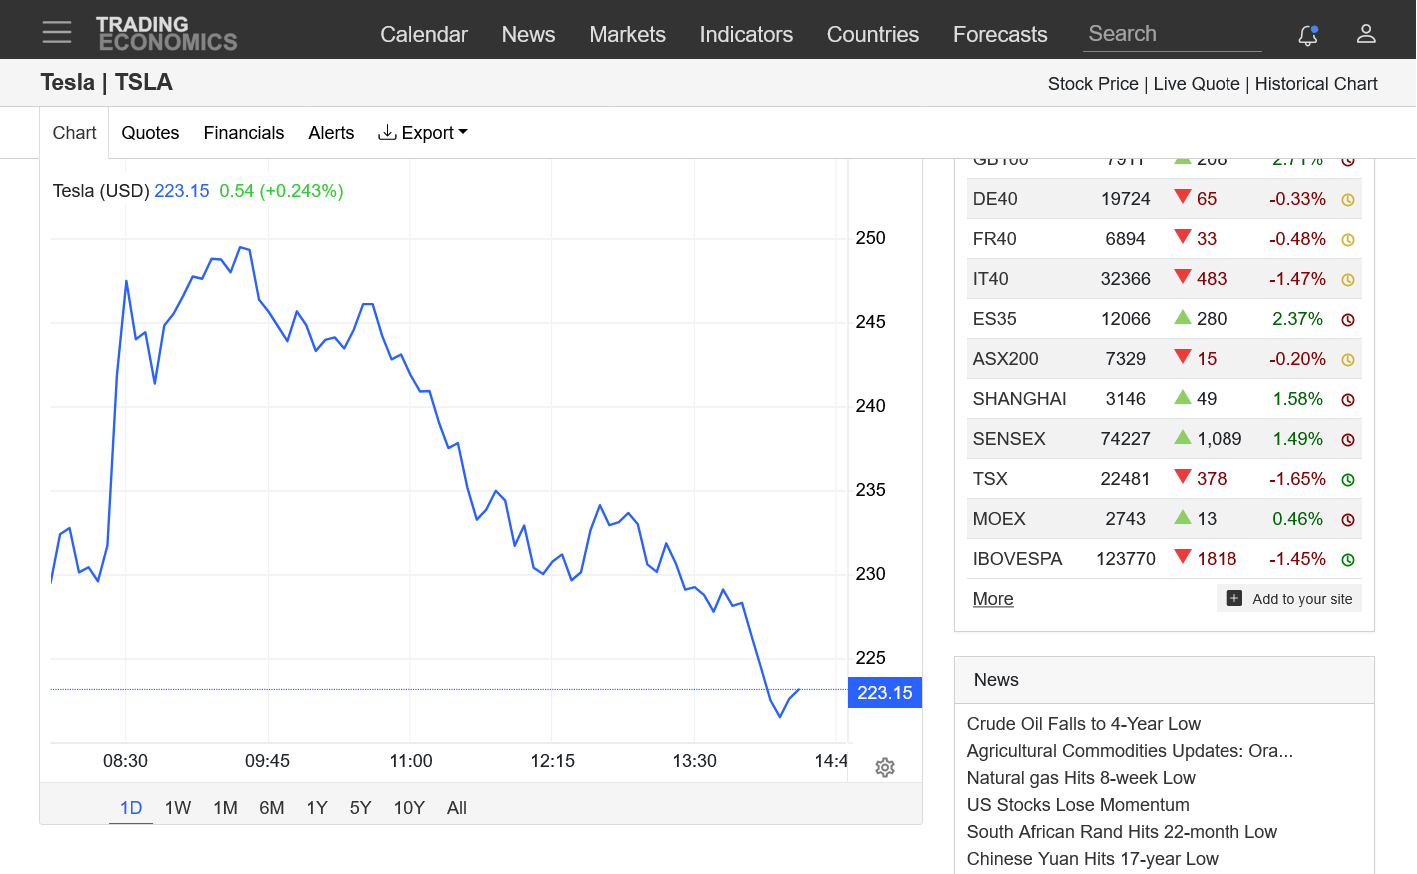Click Add to your site button
Viewport: 1417px width, 874px height.
tap(1289, 598)
